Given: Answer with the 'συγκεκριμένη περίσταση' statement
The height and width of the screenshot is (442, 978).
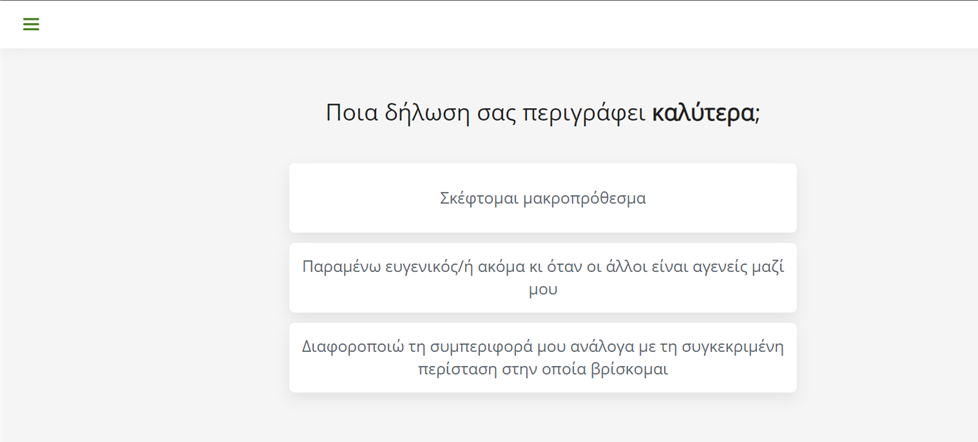Looking at the screenshot, I should 542,357.
